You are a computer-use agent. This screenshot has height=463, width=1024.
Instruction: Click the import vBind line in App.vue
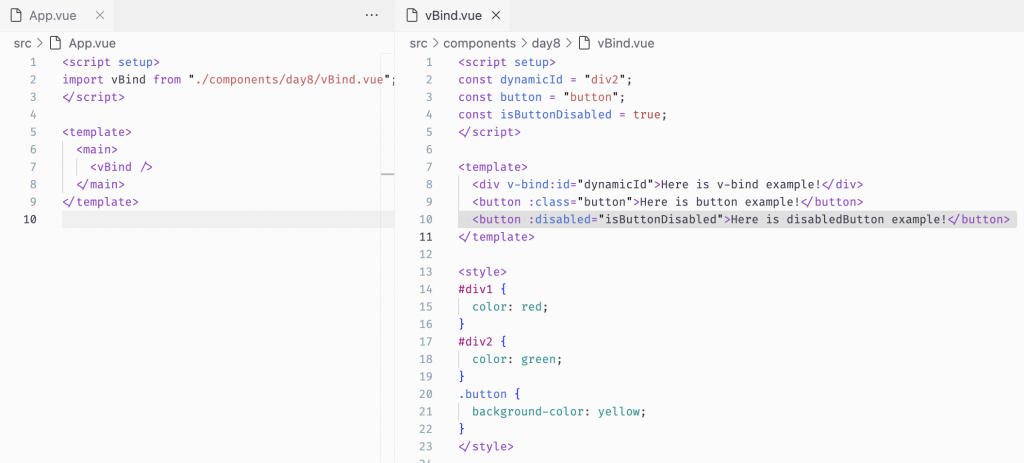point(230,80)
